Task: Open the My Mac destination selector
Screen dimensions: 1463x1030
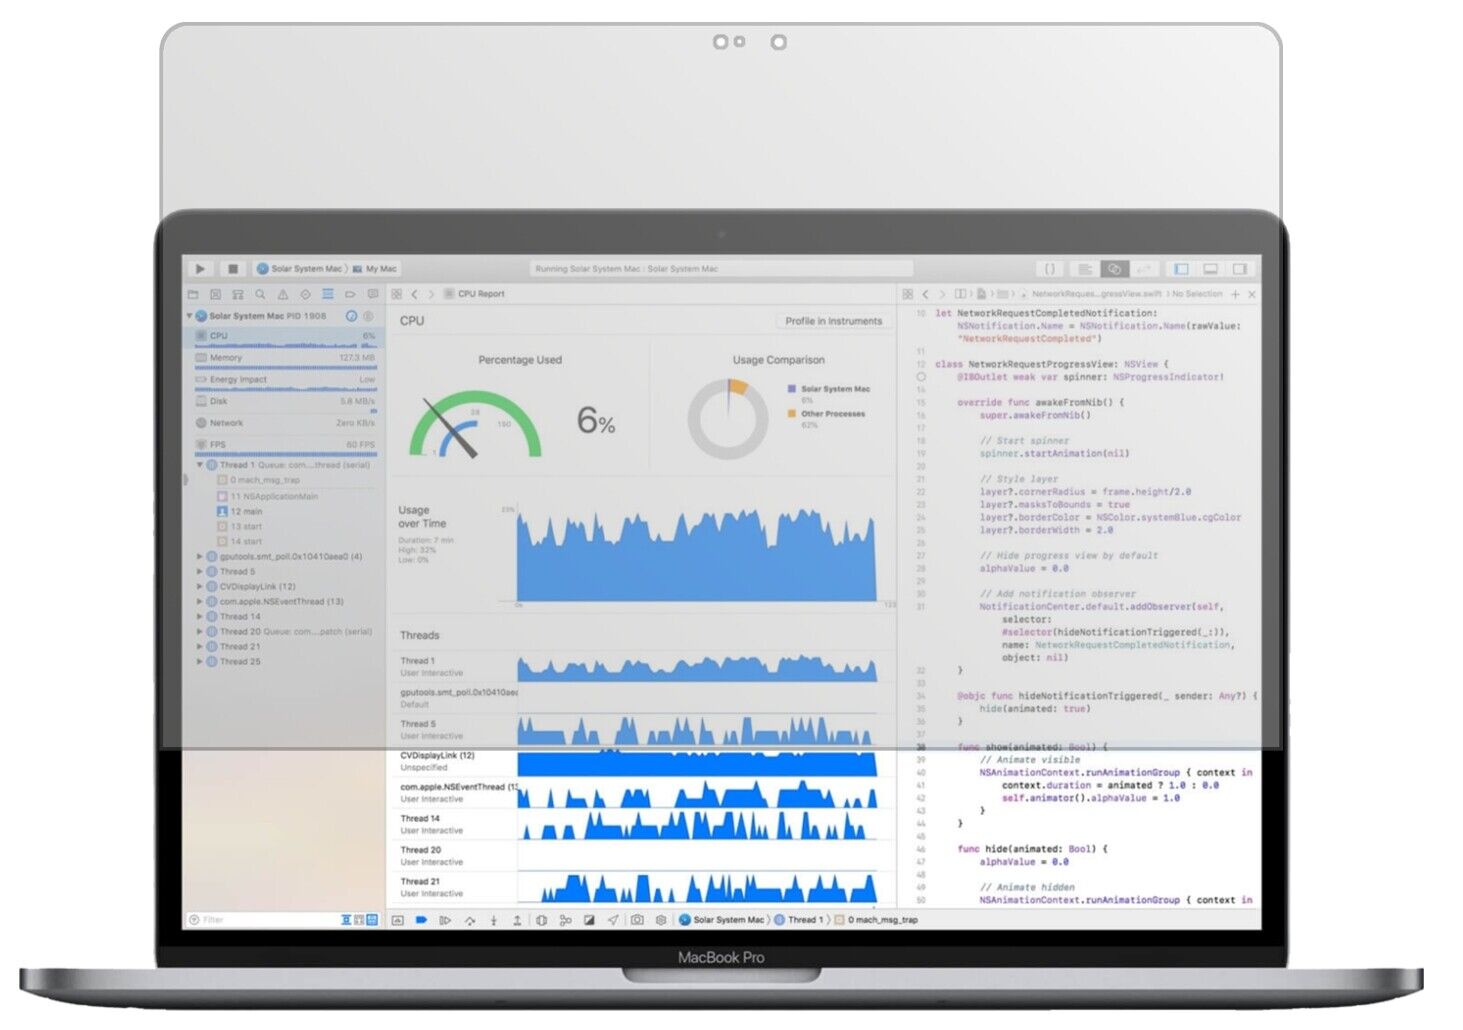Action: coord(380,269)
